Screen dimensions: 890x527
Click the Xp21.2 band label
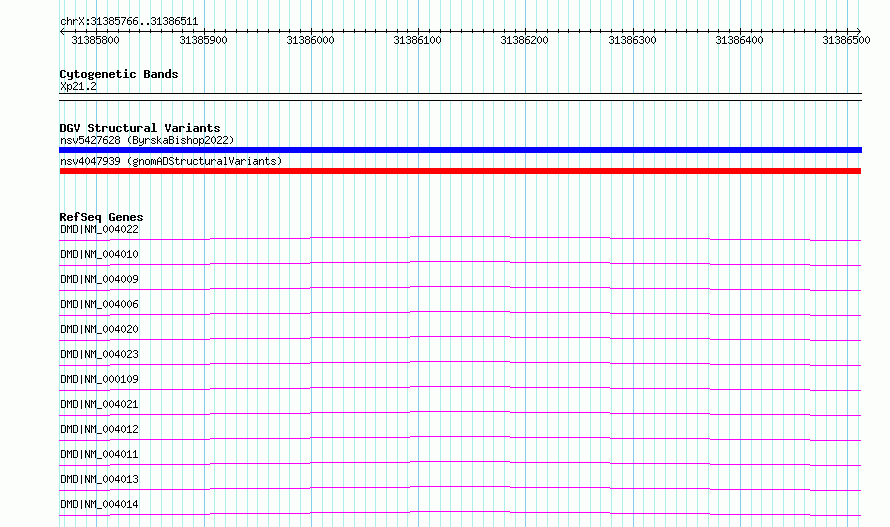pos(78,86)
